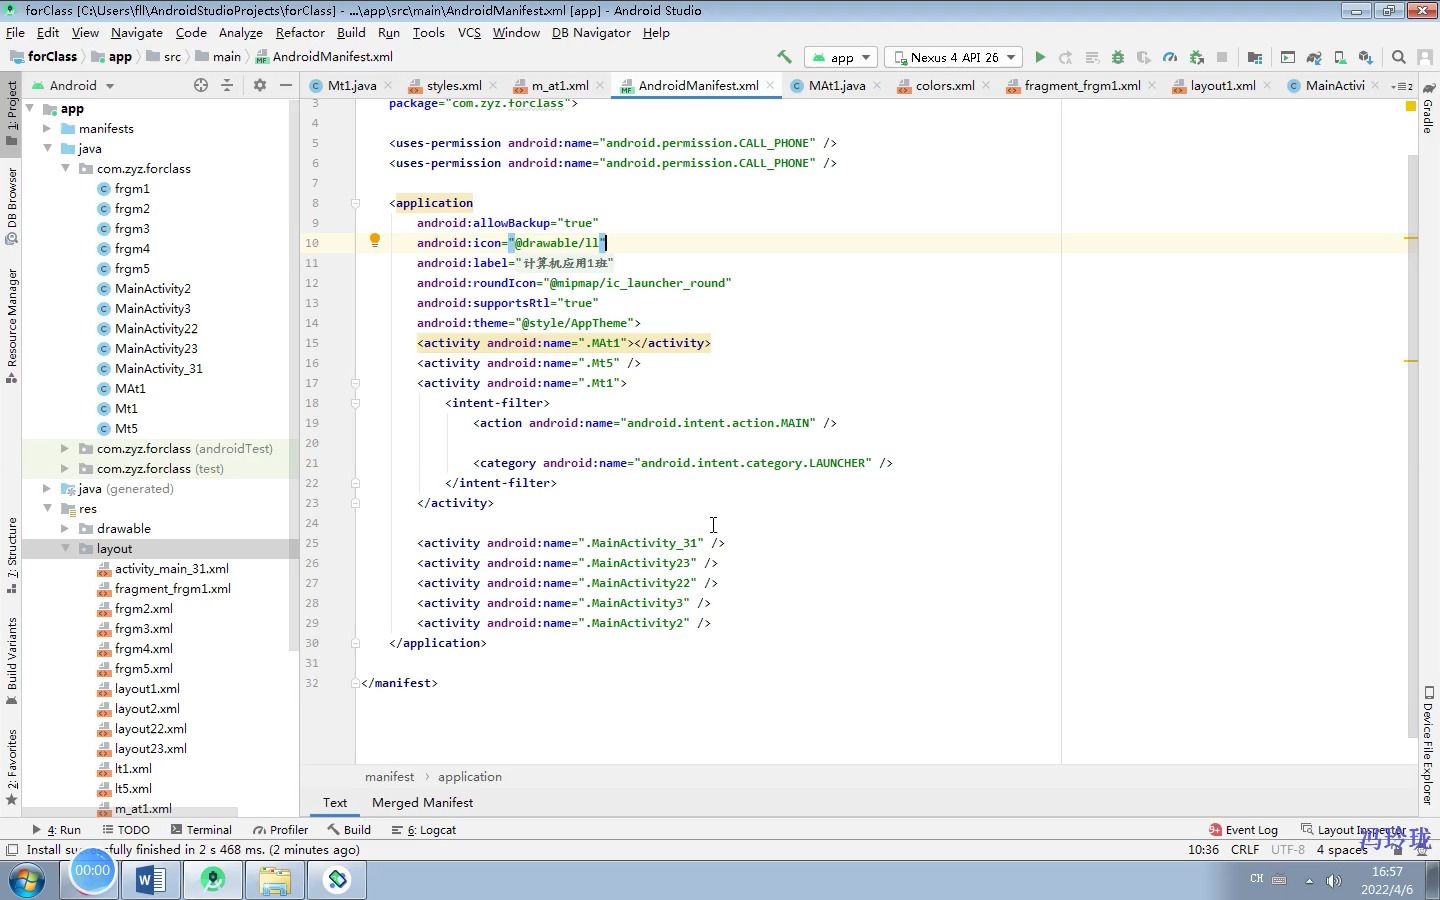Expand the manifests folder in the tree
This screenshot has height=900, width=1440.
pyautogui.click(x=47, y=129)
